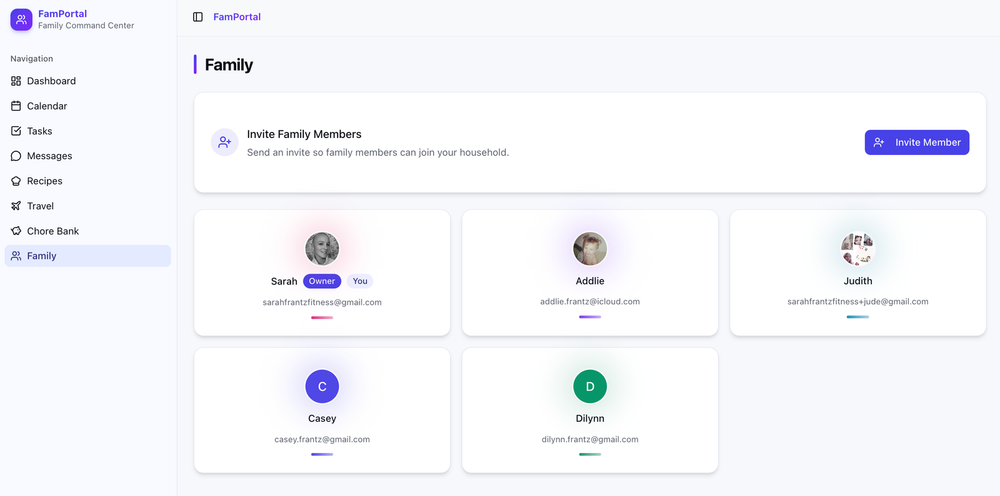Open Dashboard from the sidebar

point(51,81)
